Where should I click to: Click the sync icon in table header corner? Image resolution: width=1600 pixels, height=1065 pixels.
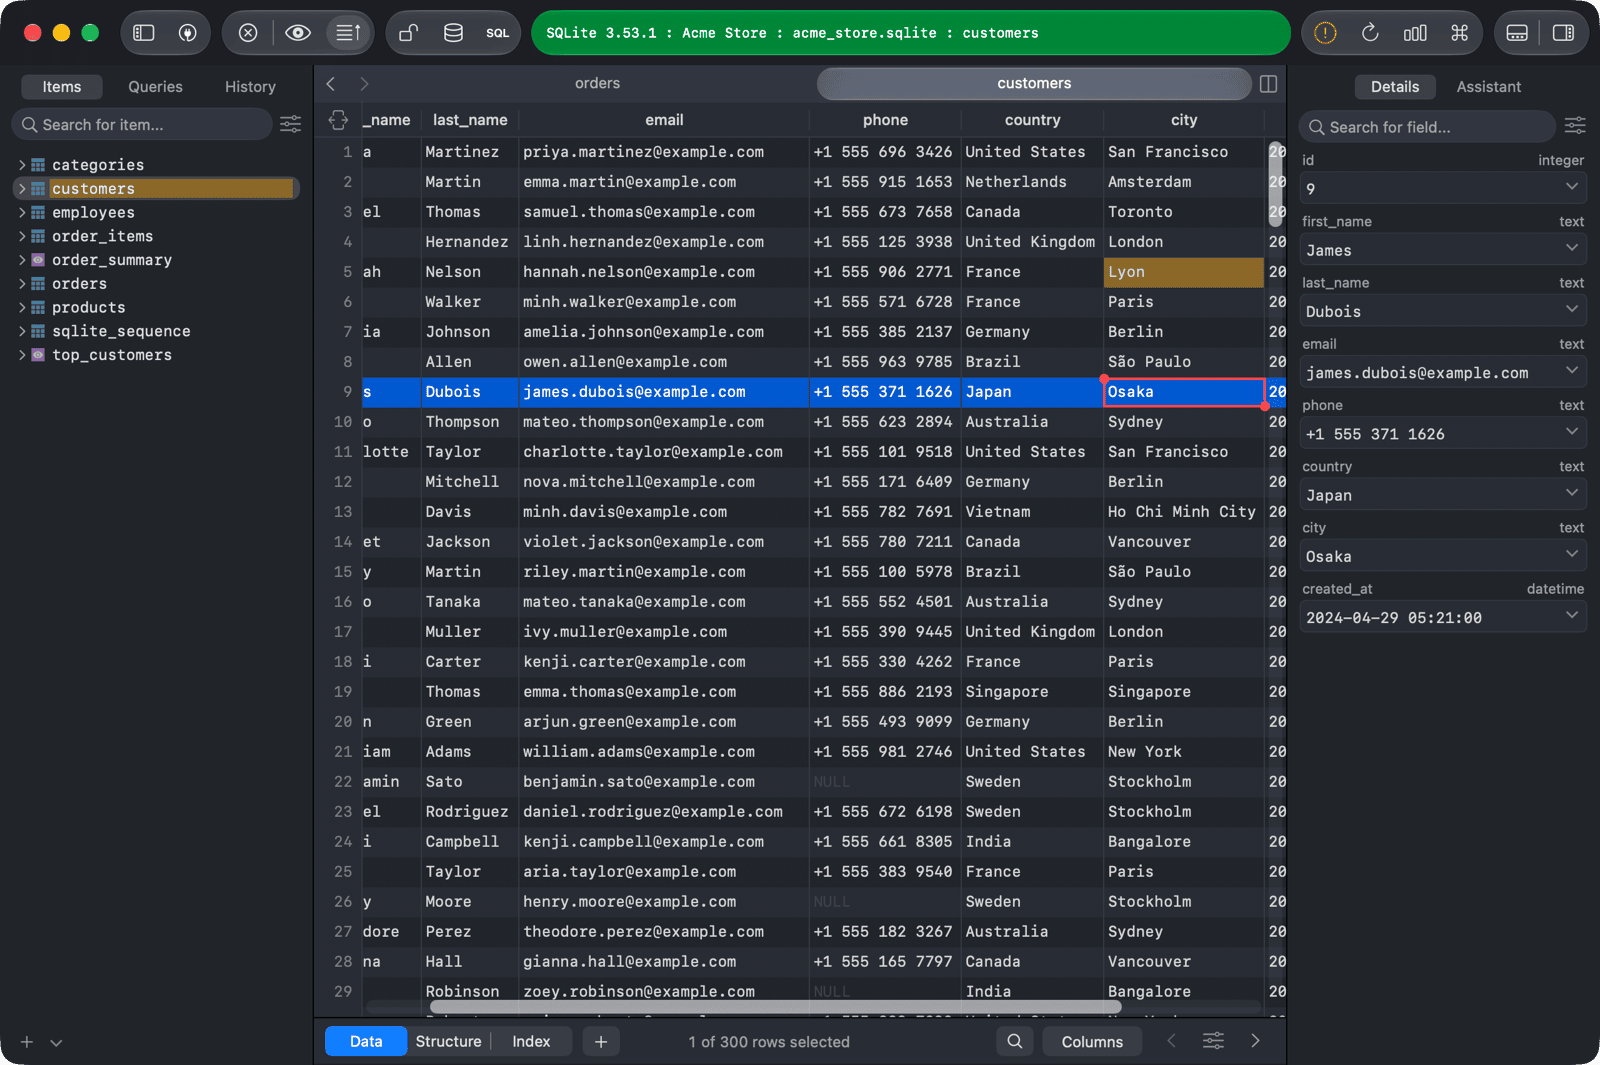(338, 120)
